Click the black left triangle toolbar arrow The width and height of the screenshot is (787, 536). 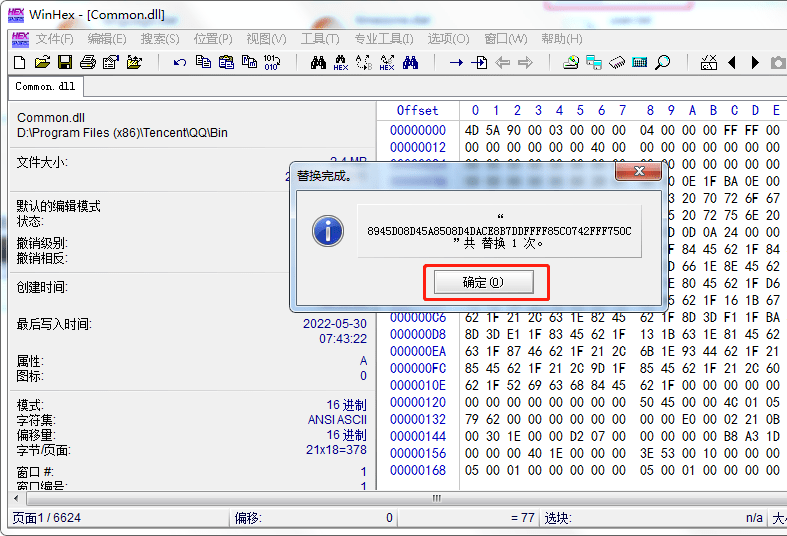(x=732, y=63)
